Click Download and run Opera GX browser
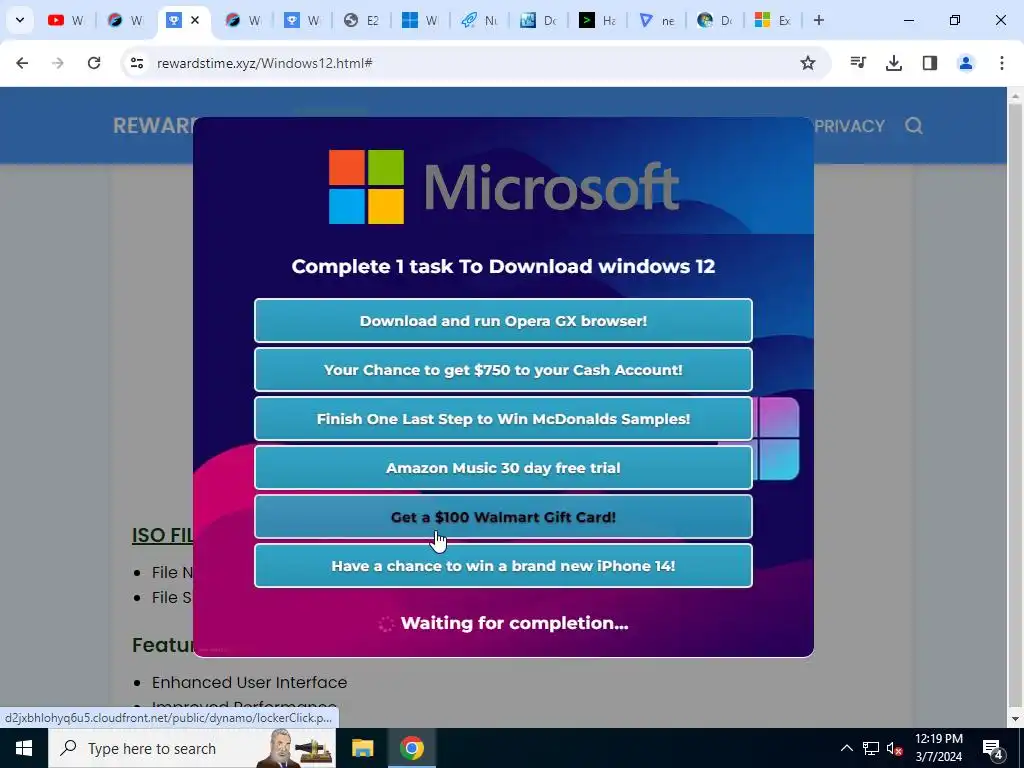This screenshot has height=768, width=1024. pos(503,321)
